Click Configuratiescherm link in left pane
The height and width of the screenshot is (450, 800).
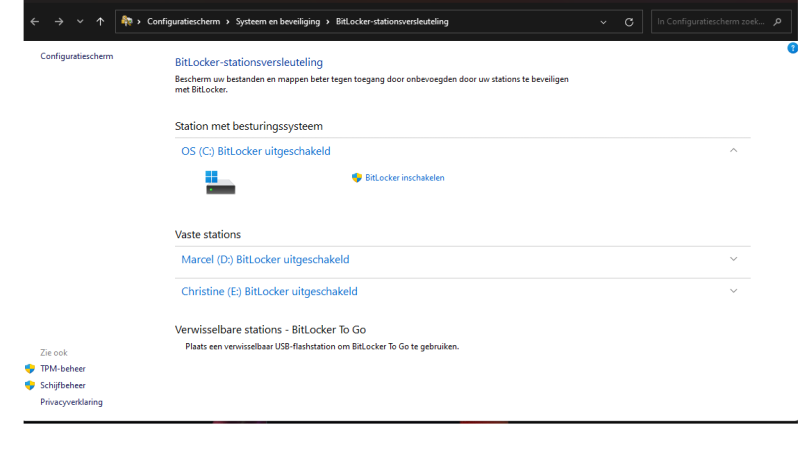coord(76,56)
